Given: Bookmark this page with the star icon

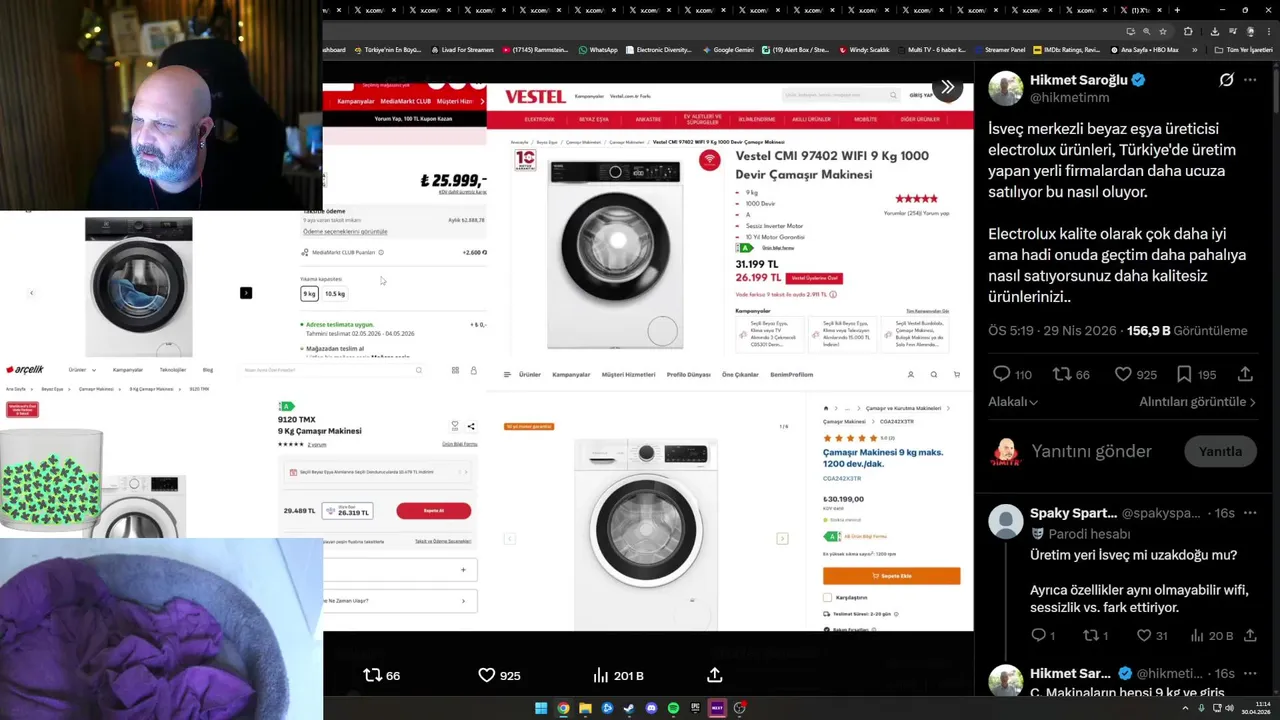Looking at the screenshot, I should (x=1163, y=31).
